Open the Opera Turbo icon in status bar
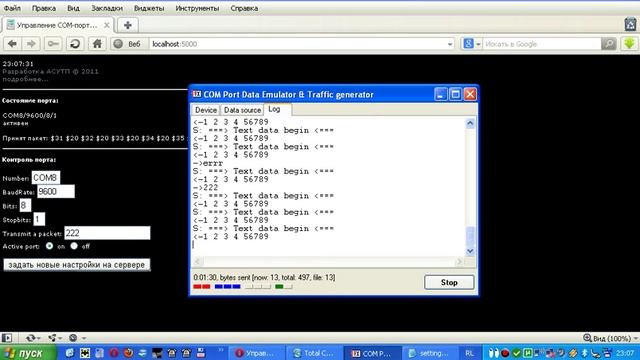 (73, 338)
